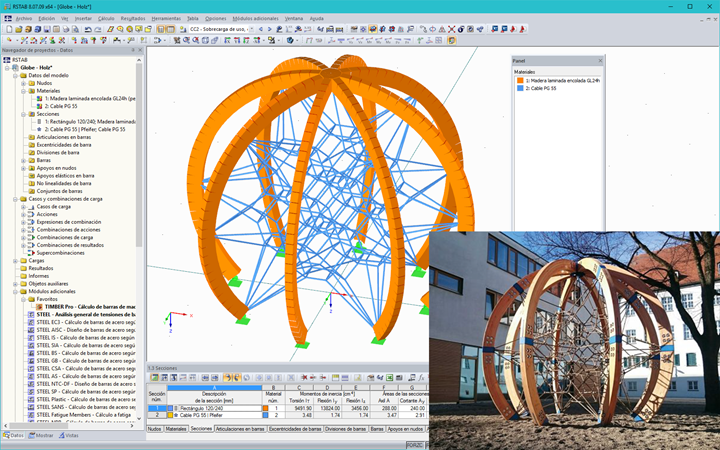The height and width of the screenshot is (450, 720).
Task: Click orange material swatch in table row 1
Action: [265, 408]
